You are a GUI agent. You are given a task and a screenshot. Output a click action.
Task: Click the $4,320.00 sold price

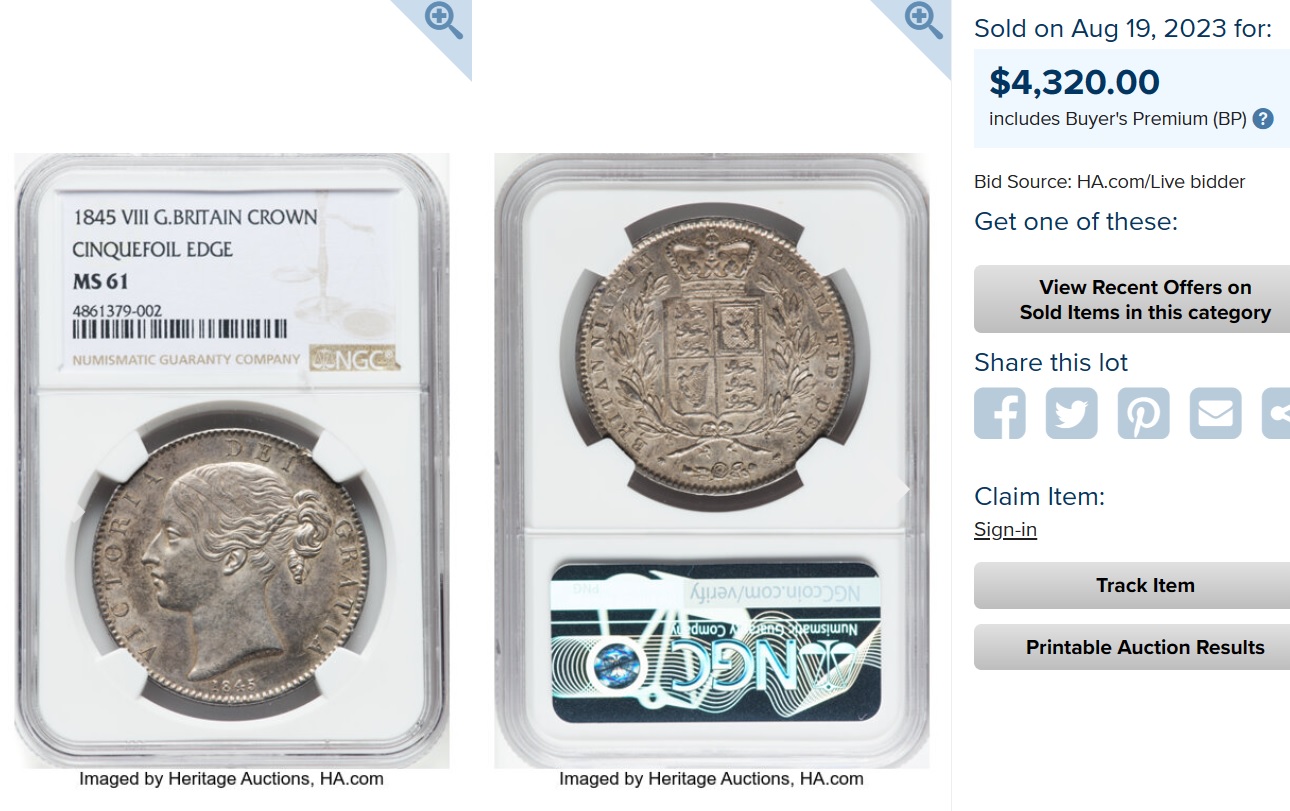pos(1074,82)
